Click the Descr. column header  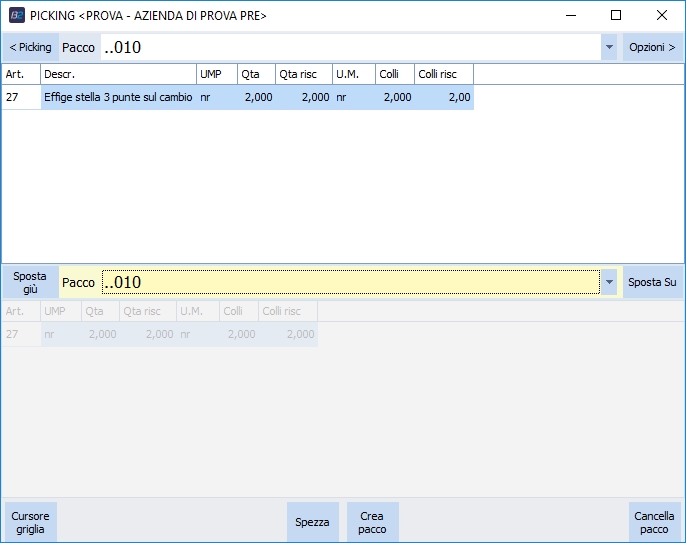pos(118,74)
